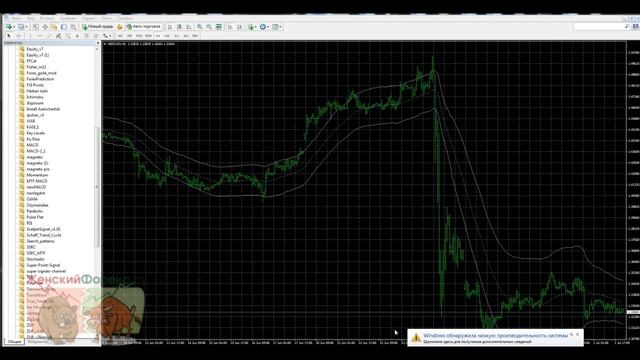Switch to M30 timeframe
The height and width of the screenshot is (360, 640).
(x=148, y=36)
